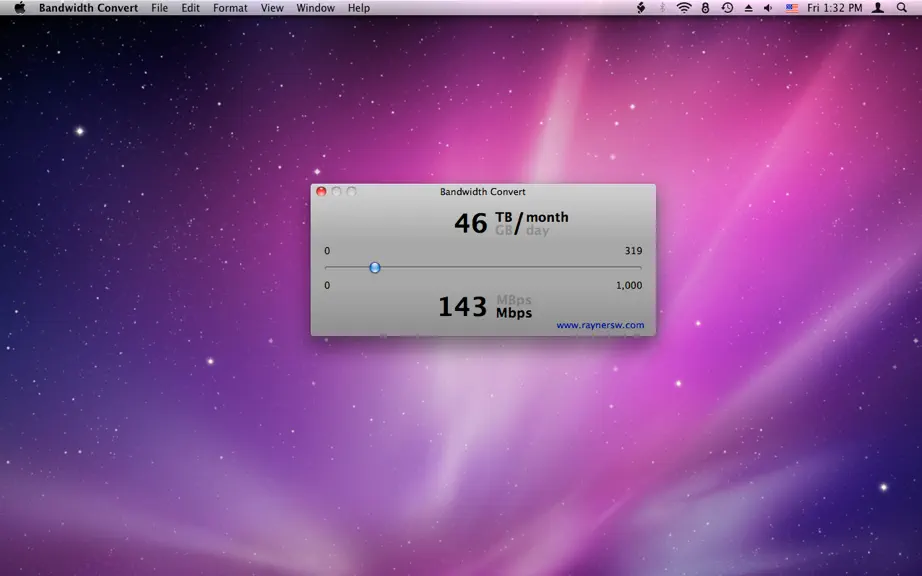The width and height of the screenshot is (922, 576).
Task: Click the blue bandwidth slider knob
Action: (375, 268)
